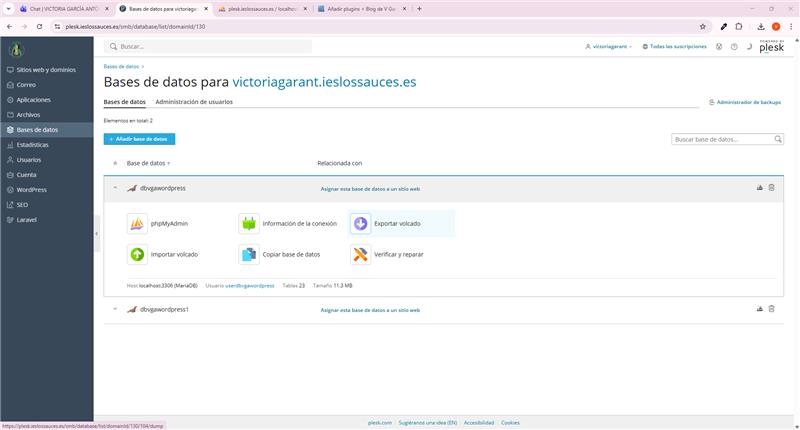Go to Sitios web y dominios

pyautogui.click(x=45, y=70)
